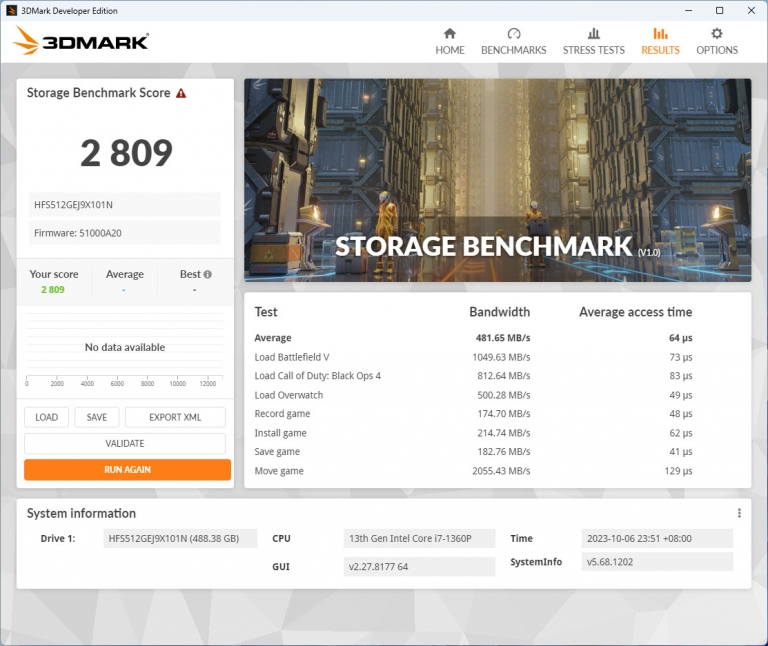Click the Load Overwatch row

(473, 395)
